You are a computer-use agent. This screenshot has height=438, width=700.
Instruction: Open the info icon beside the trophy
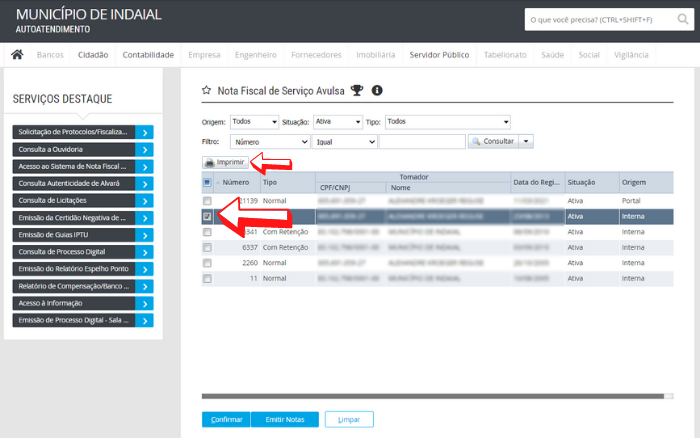(x=377, y=91)
